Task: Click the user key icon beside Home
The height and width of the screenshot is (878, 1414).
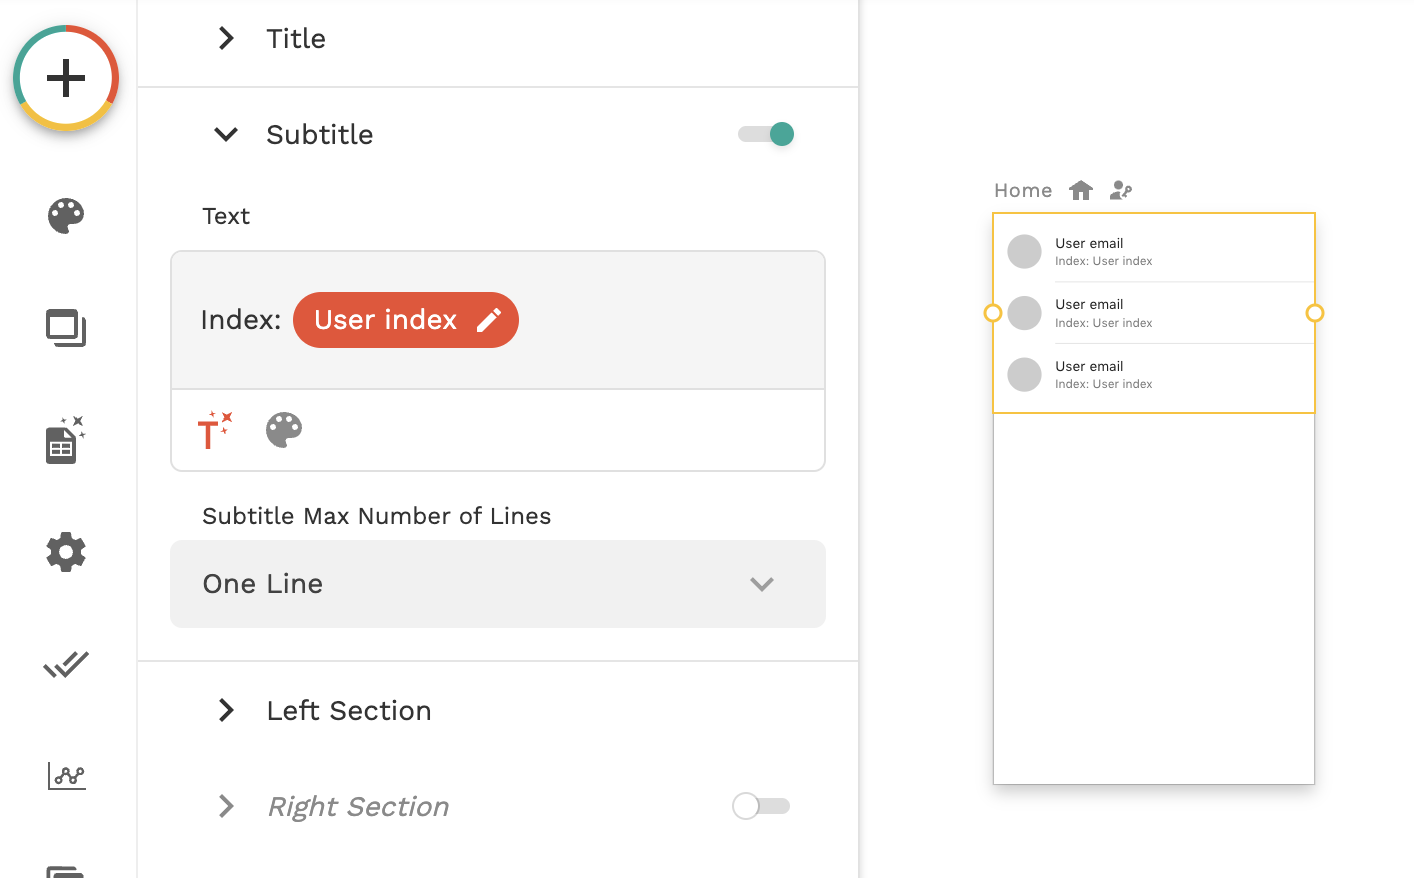Action: click(1121, 190)
